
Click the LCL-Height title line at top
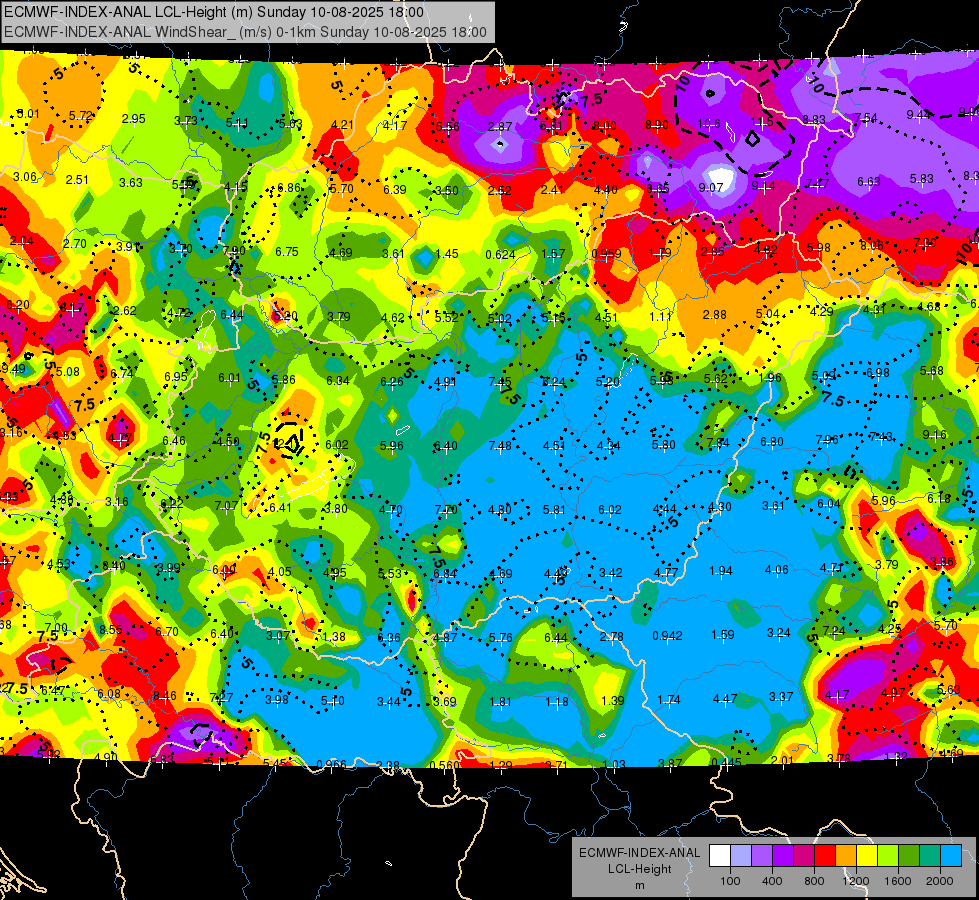click(214, 12)
